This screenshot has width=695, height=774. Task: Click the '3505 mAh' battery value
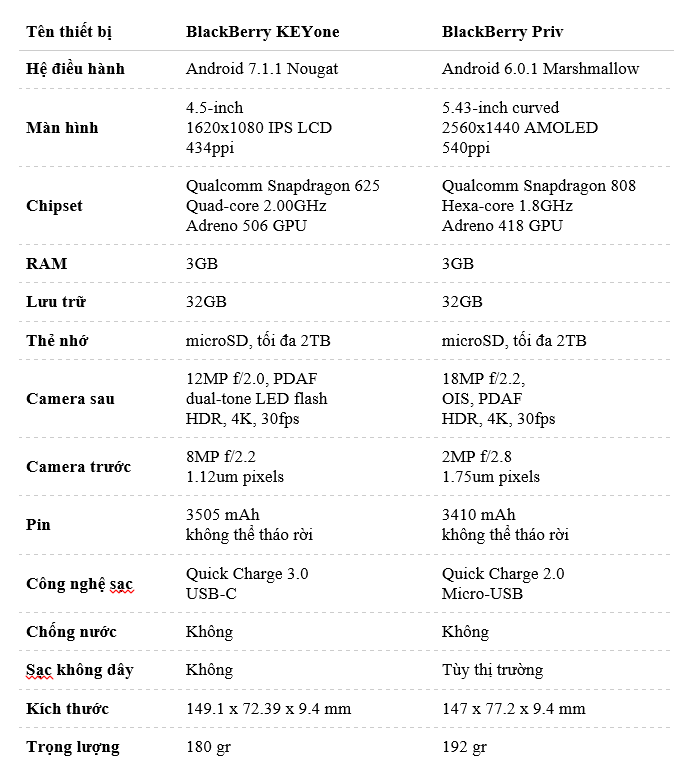(x=223, y=515)
